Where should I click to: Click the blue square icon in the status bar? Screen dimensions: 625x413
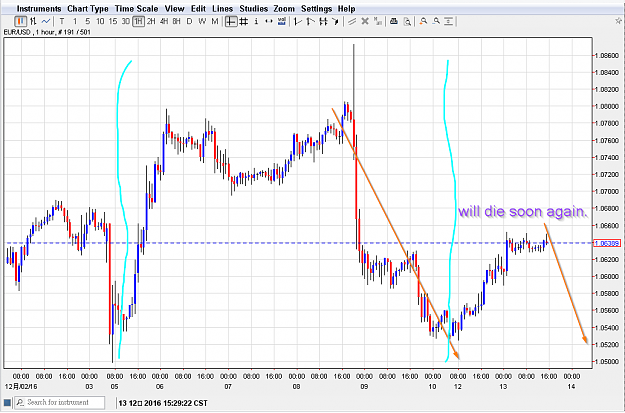(x=7, y=403)
